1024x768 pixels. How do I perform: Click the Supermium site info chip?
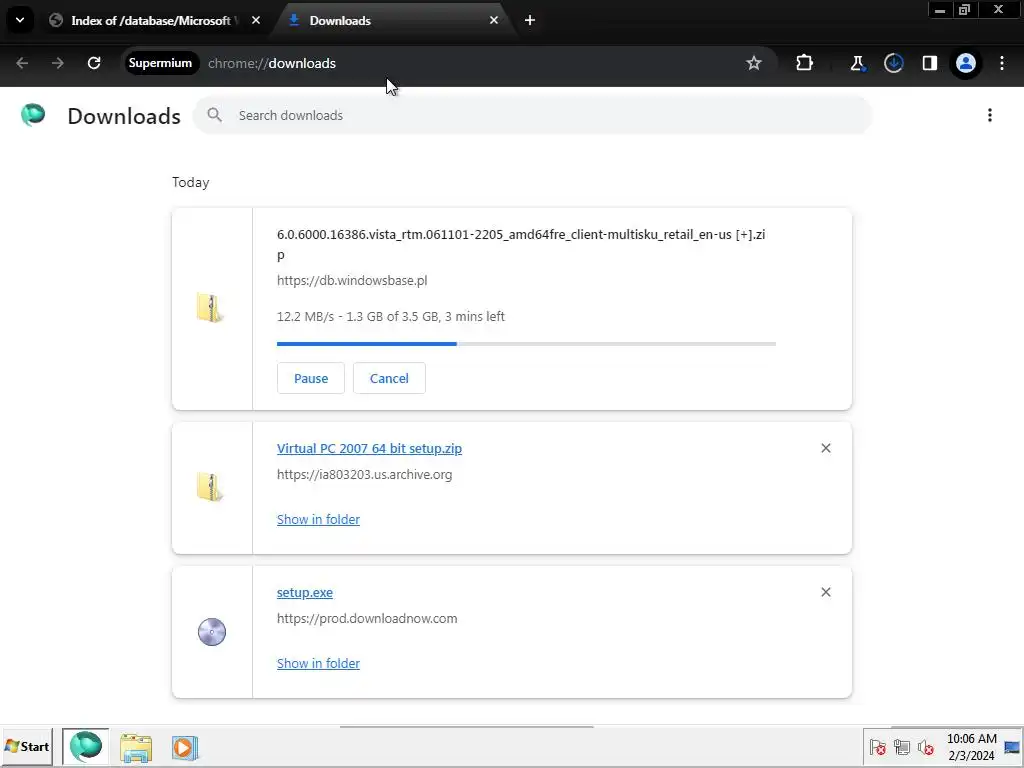[x=160, y=63]
